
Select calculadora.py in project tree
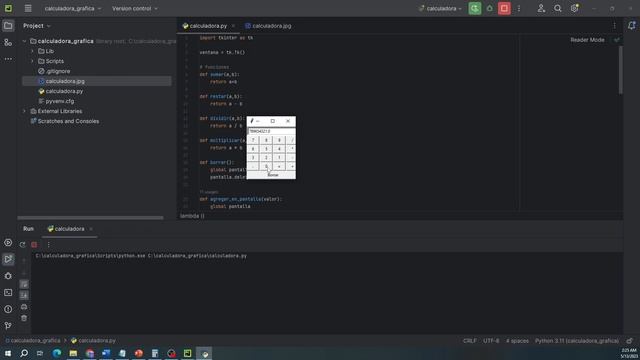(60, 91)
